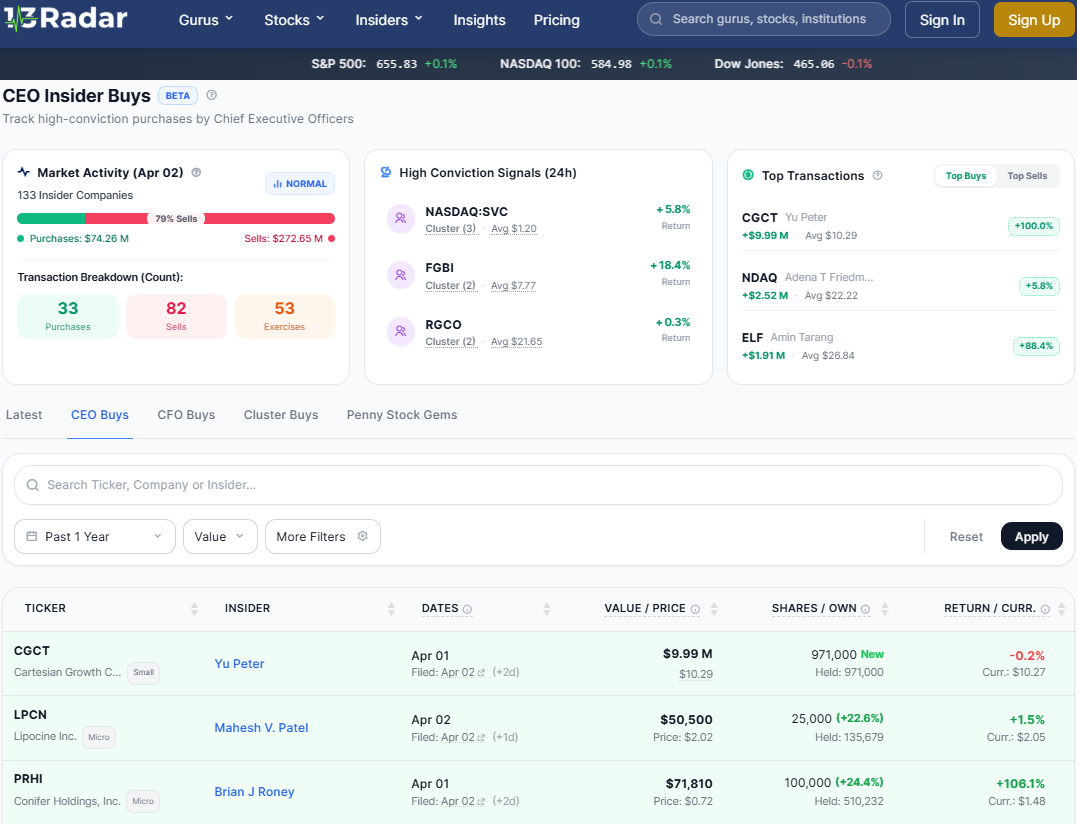
Task: Focus the Search Ticker, Company or Insider field
Action: pos(538,485)
